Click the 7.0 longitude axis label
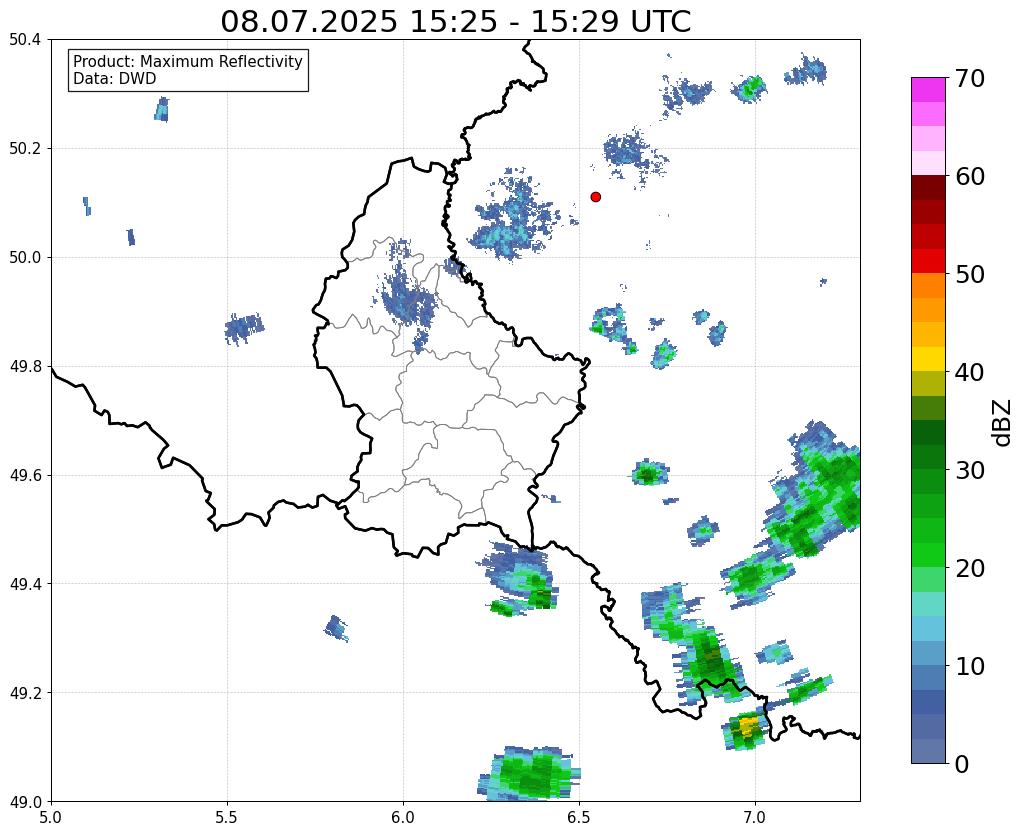 click(x=755, y=817)
